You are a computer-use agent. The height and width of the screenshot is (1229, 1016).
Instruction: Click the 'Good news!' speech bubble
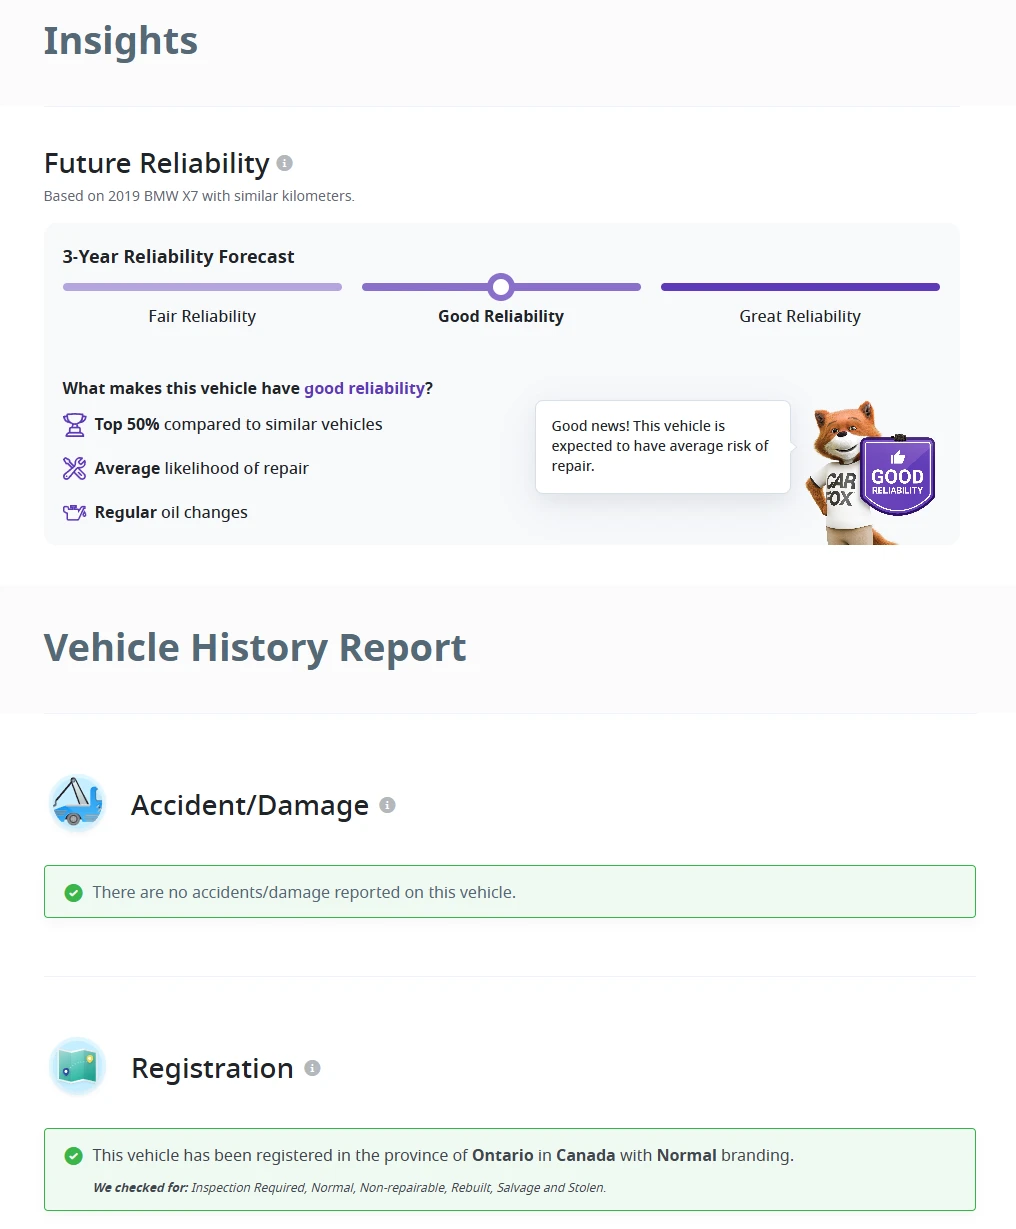[x=663, y=446]
